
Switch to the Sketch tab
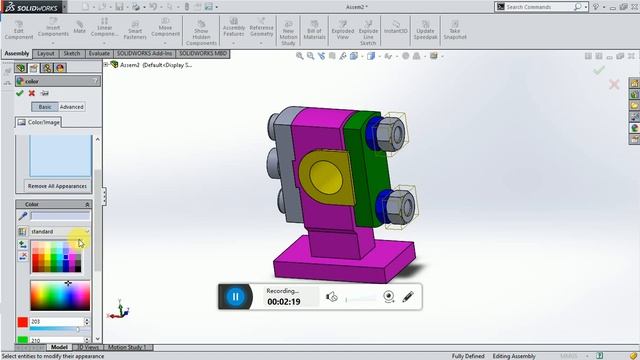[x=72, y=53]
